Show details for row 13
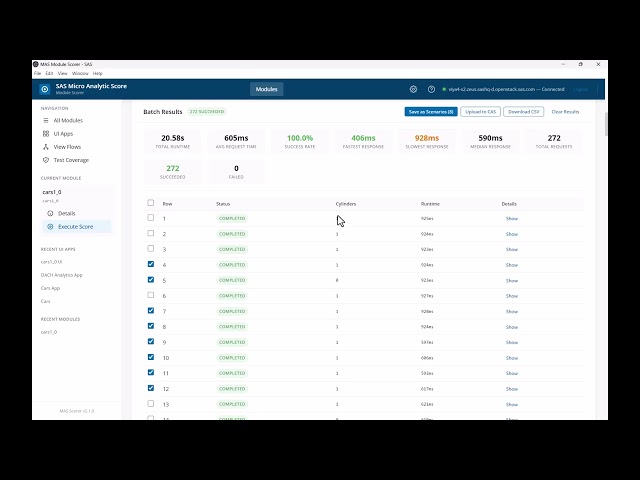Screen dimensions: 640x480 coord(512,404)
